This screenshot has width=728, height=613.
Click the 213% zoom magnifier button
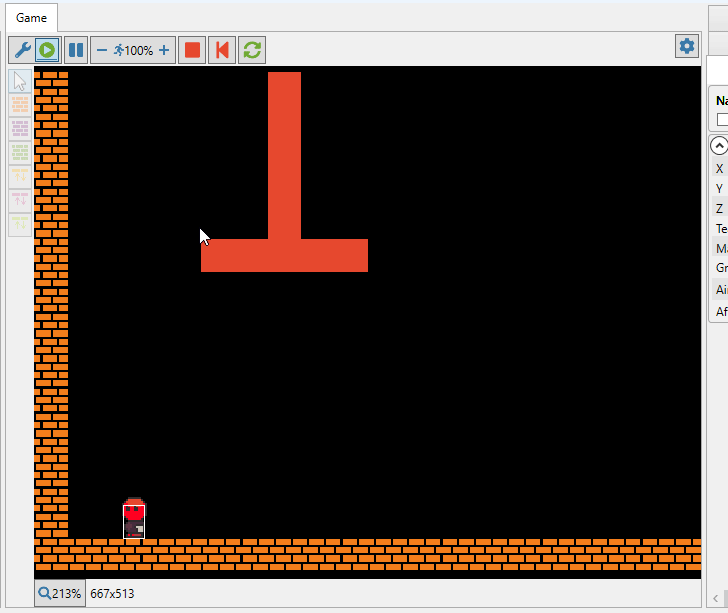point(59,594)
